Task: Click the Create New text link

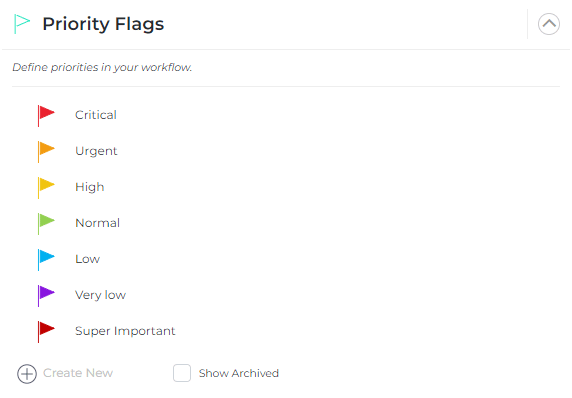Action: (78, 373)
